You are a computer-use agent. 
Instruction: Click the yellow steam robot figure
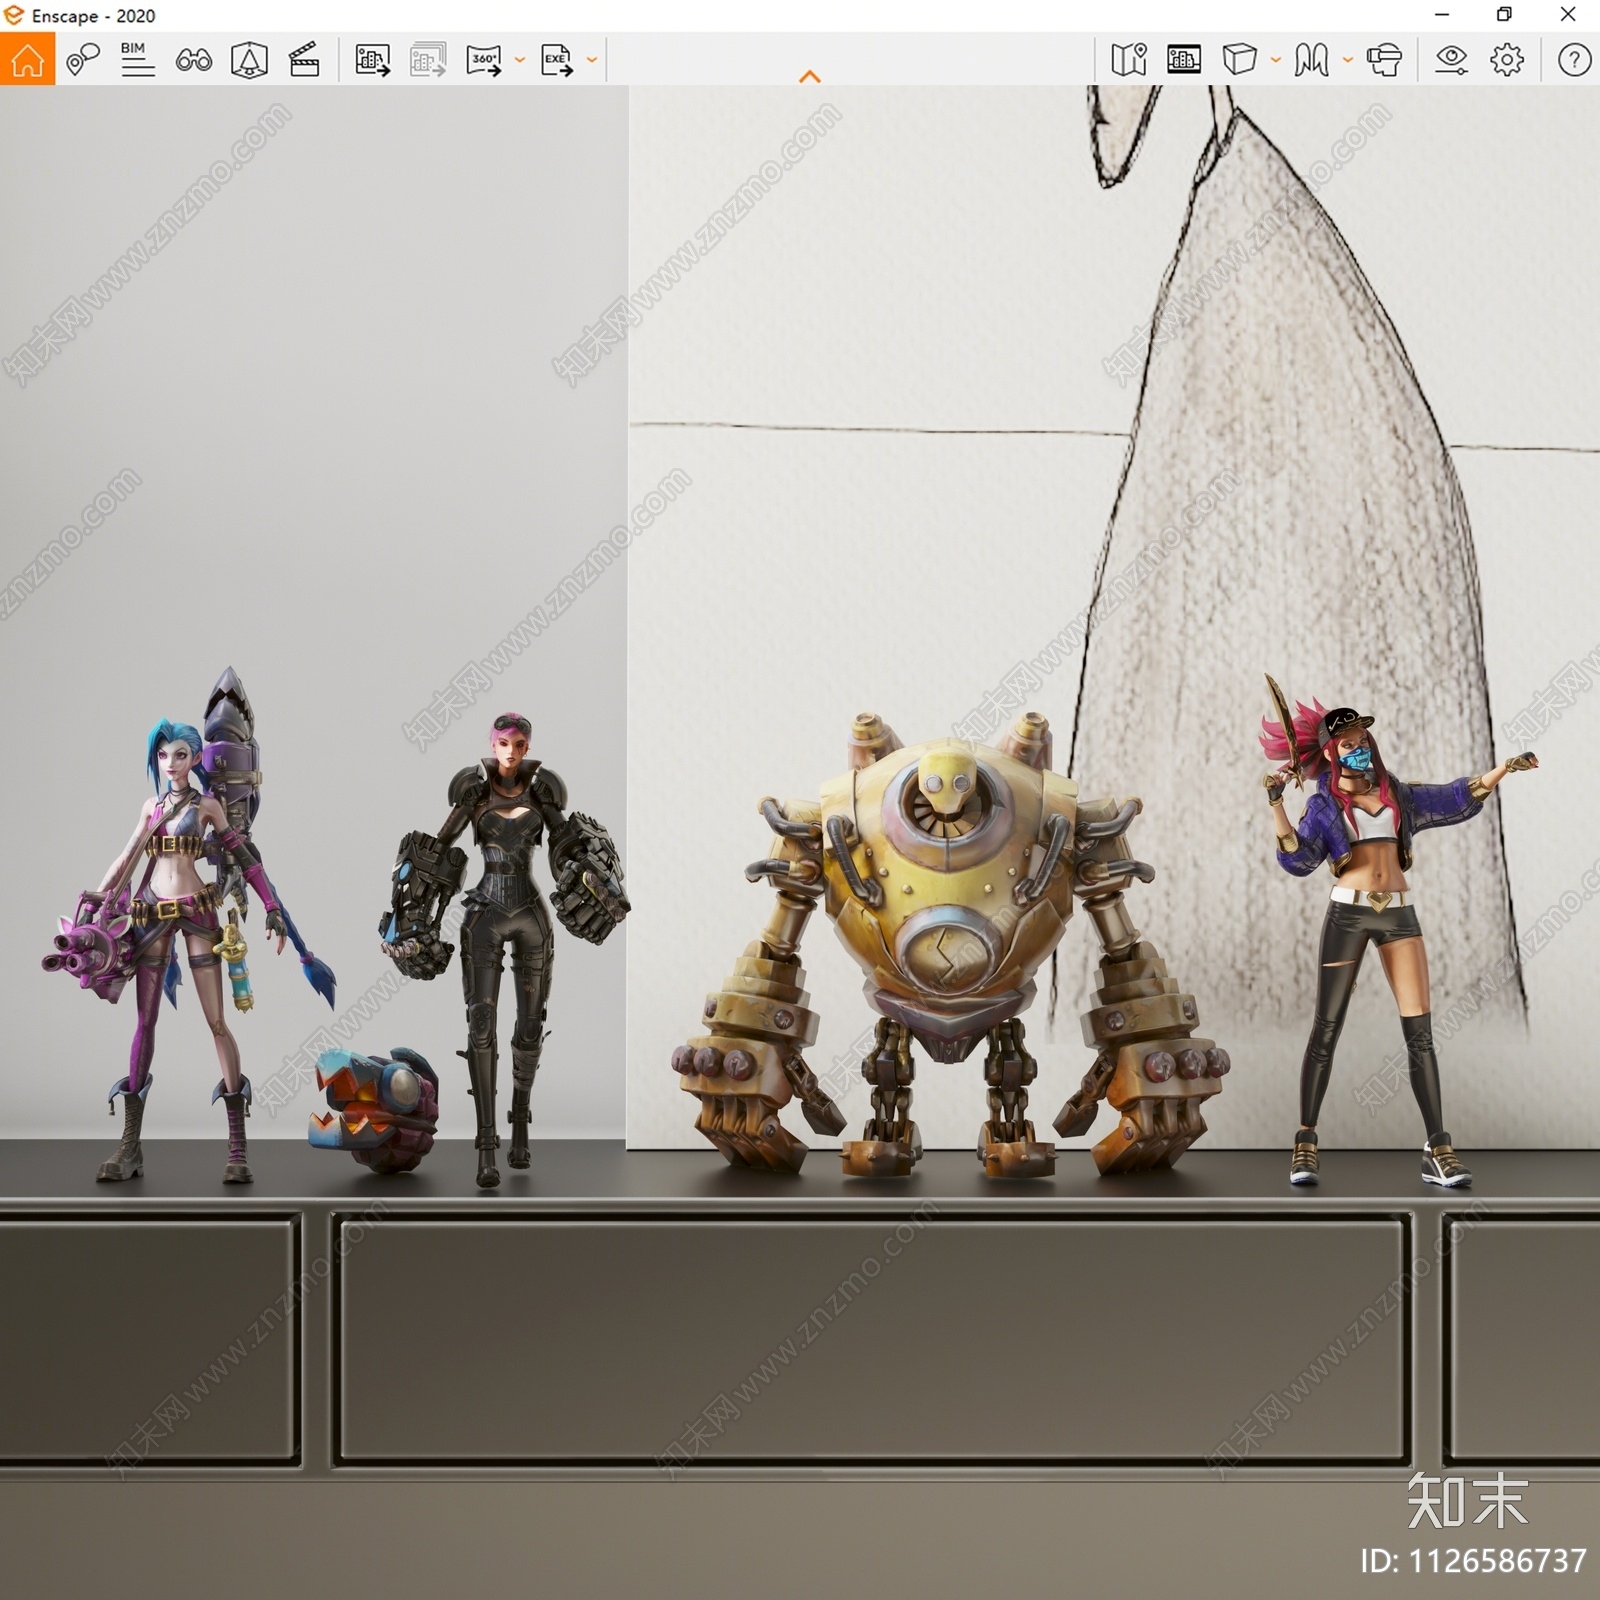[950, 945]
